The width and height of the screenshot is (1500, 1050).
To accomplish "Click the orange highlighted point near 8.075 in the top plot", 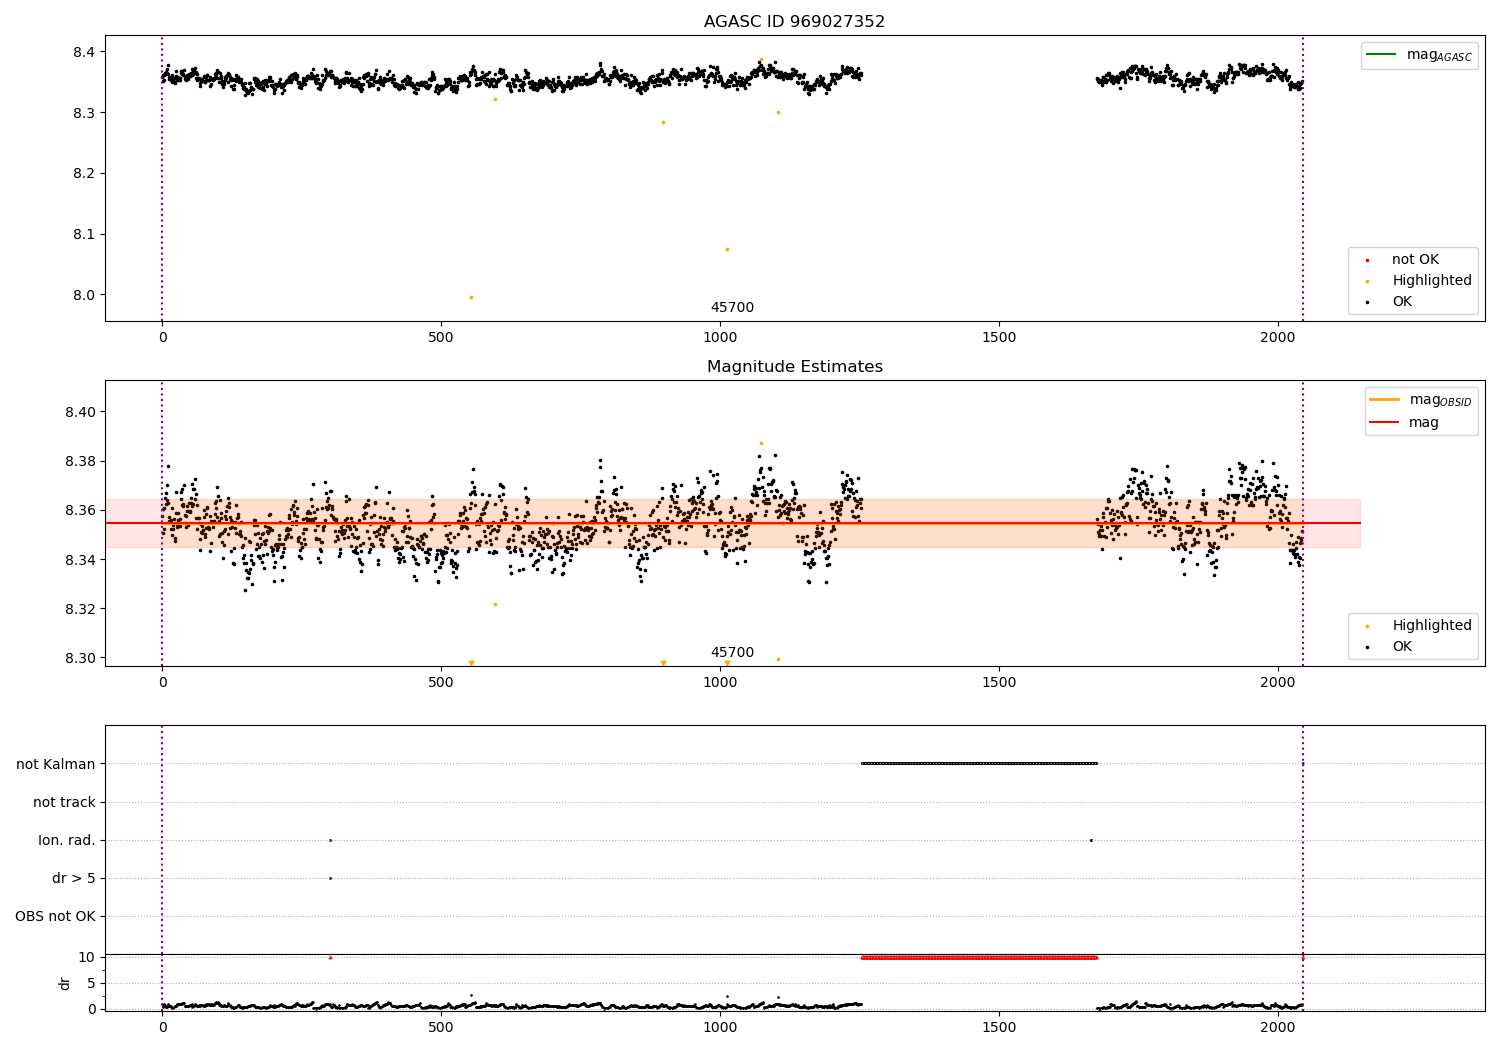I will pos(727,249).
